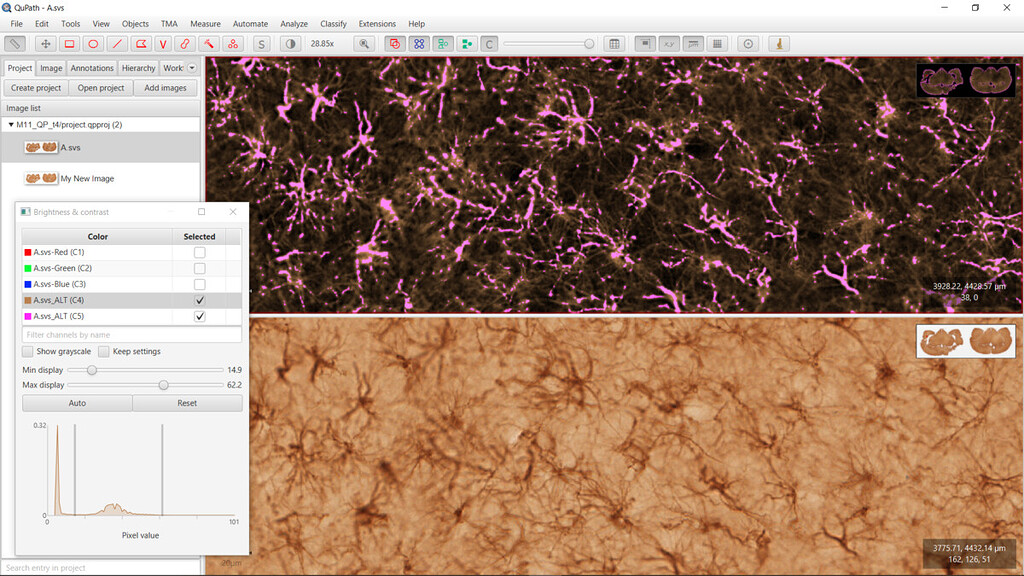Click the Auto button in Brightness & contrast
This screenshot has height=576, width=1024.
[x=76, y=402]
